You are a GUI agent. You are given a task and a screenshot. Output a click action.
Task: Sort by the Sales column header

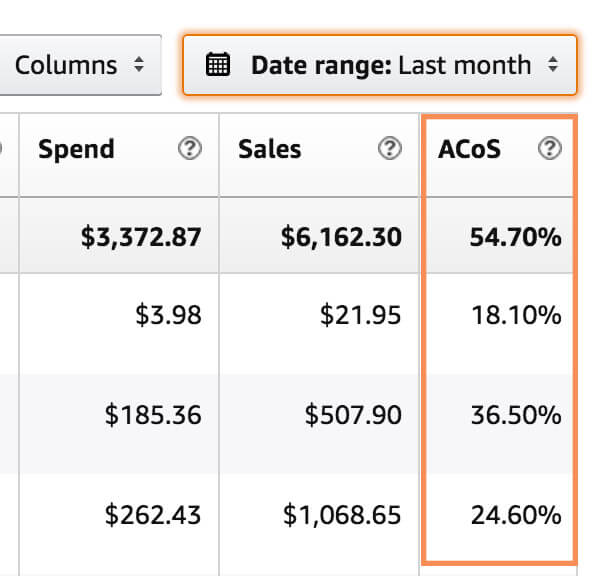pos(270,150)
